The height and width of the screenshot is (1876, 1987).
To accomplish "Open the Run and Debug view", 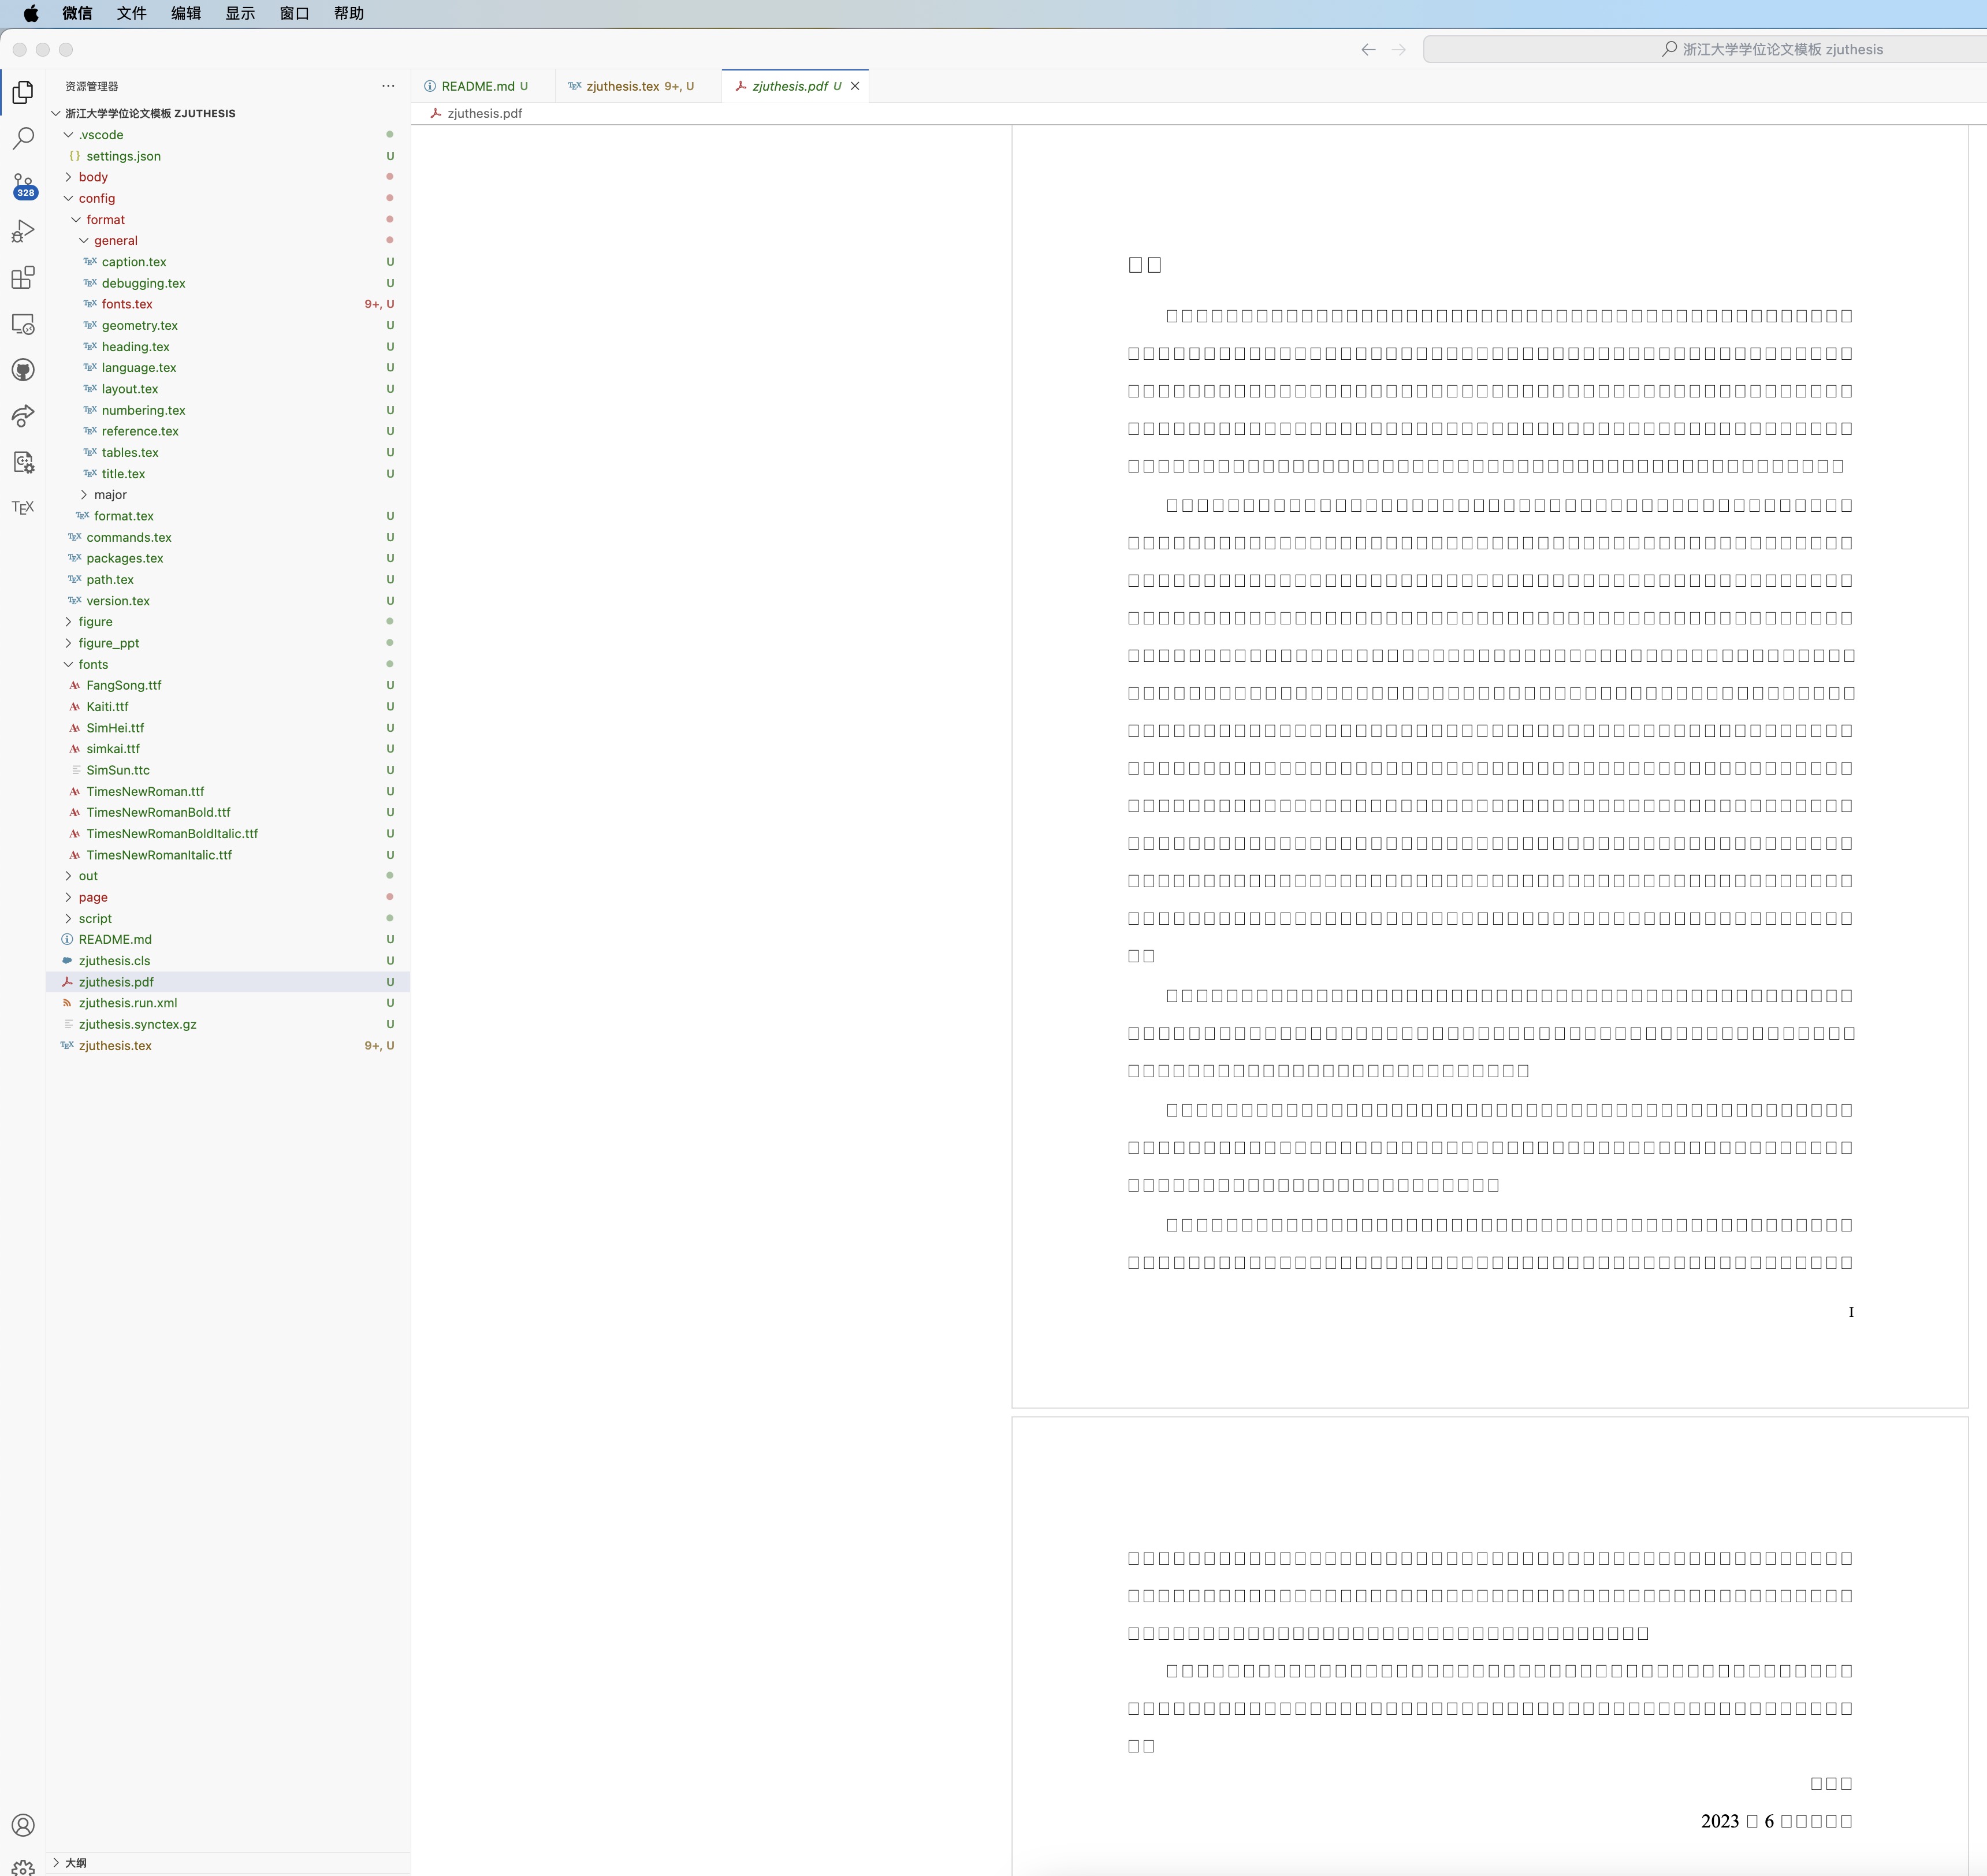I will [x=23, y=231].
